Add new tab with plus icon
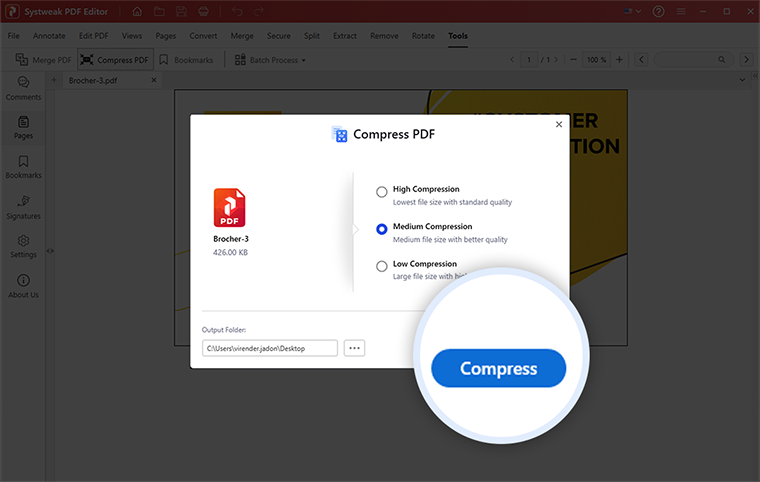This screenshot has width=760, height=482. click(x=54, y=80)
